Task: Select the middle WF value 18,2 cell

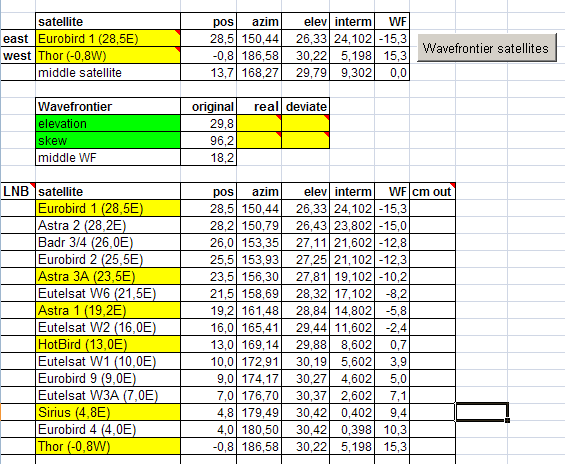Action: (x=209, y=157)
